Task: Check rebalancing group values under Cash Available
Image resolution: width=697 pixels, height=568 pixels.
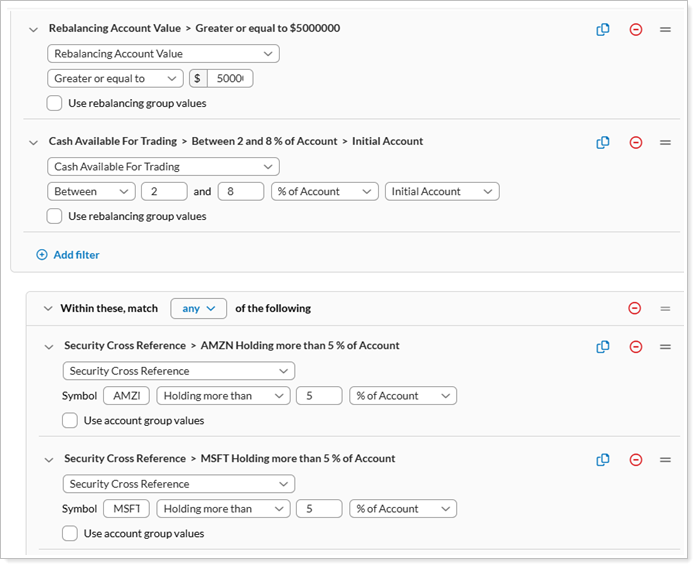Action: [x=55, y=216]
